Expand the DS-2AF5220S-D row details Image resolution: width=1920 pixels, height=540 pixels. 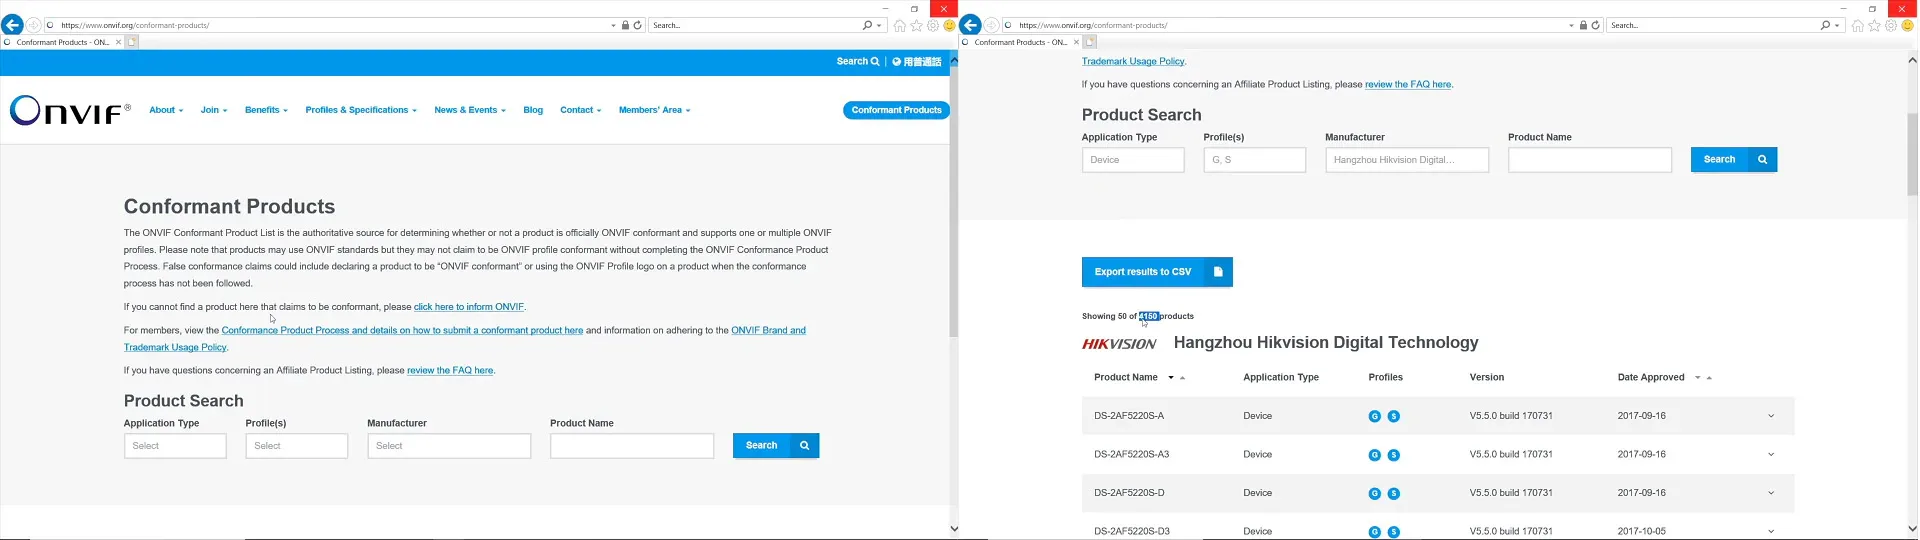coord(1771,493)
